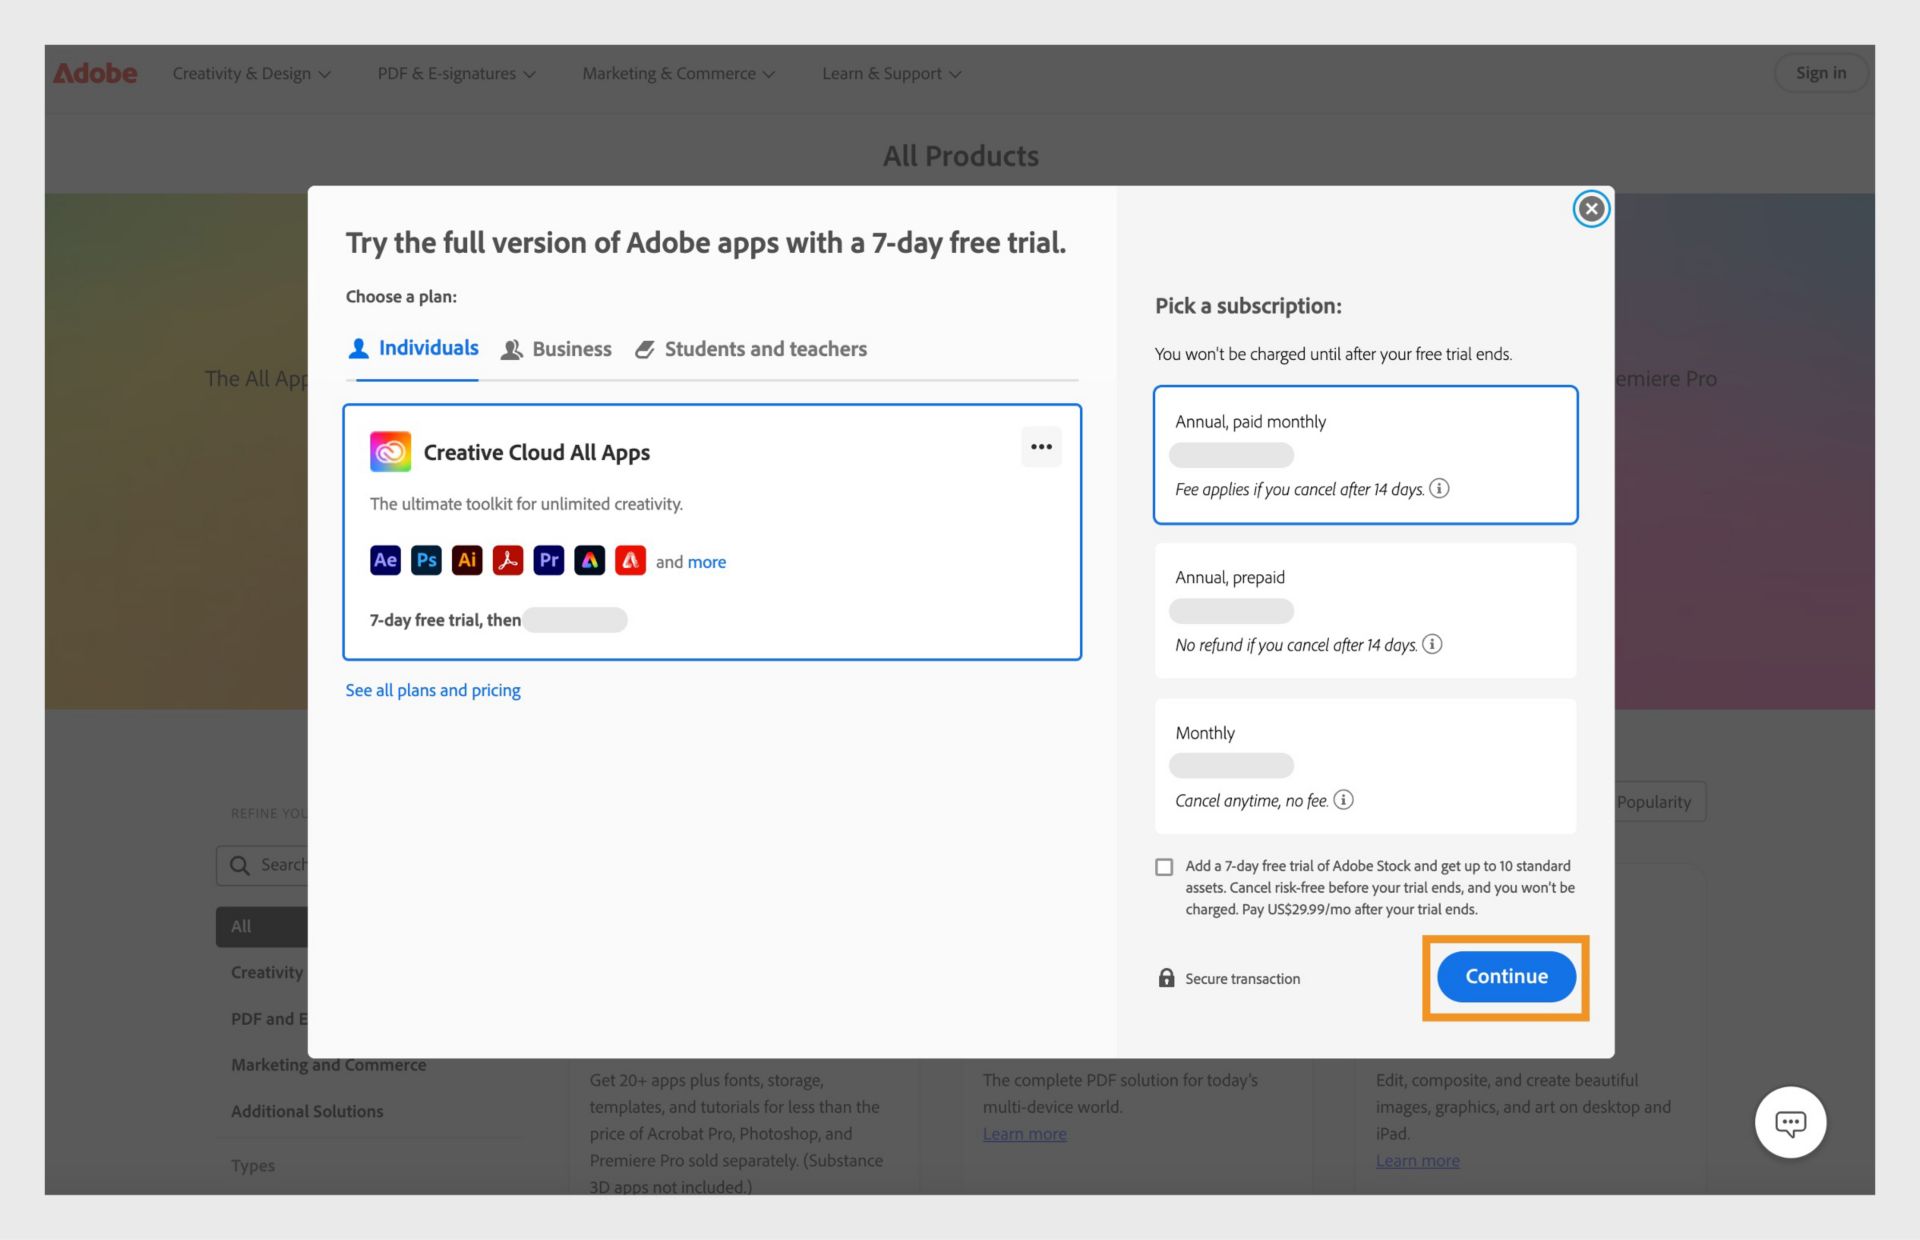Viewport: 1920px width, 1240px height.
Task: Switch to Students and teachers plan
Action: click(765, 347)
